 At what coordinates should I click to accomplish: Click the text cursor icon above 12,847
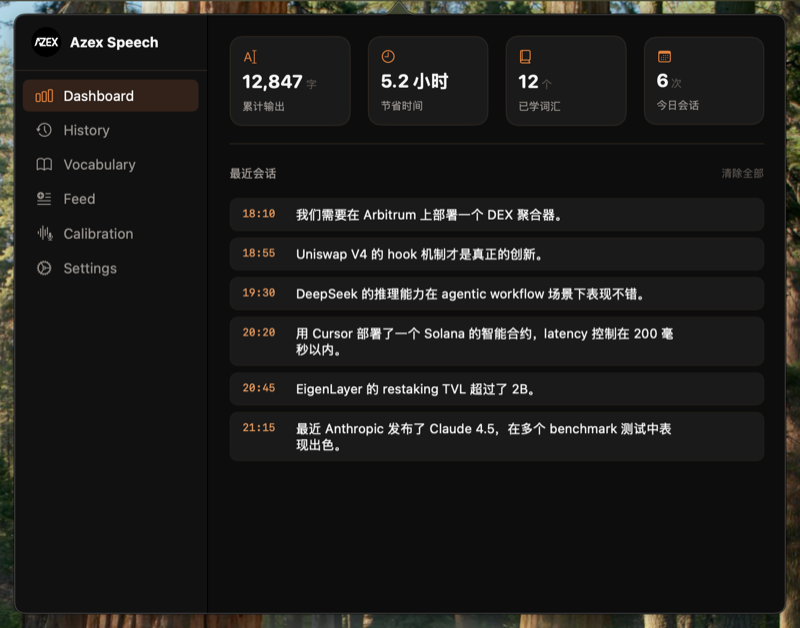coord(250,57)
